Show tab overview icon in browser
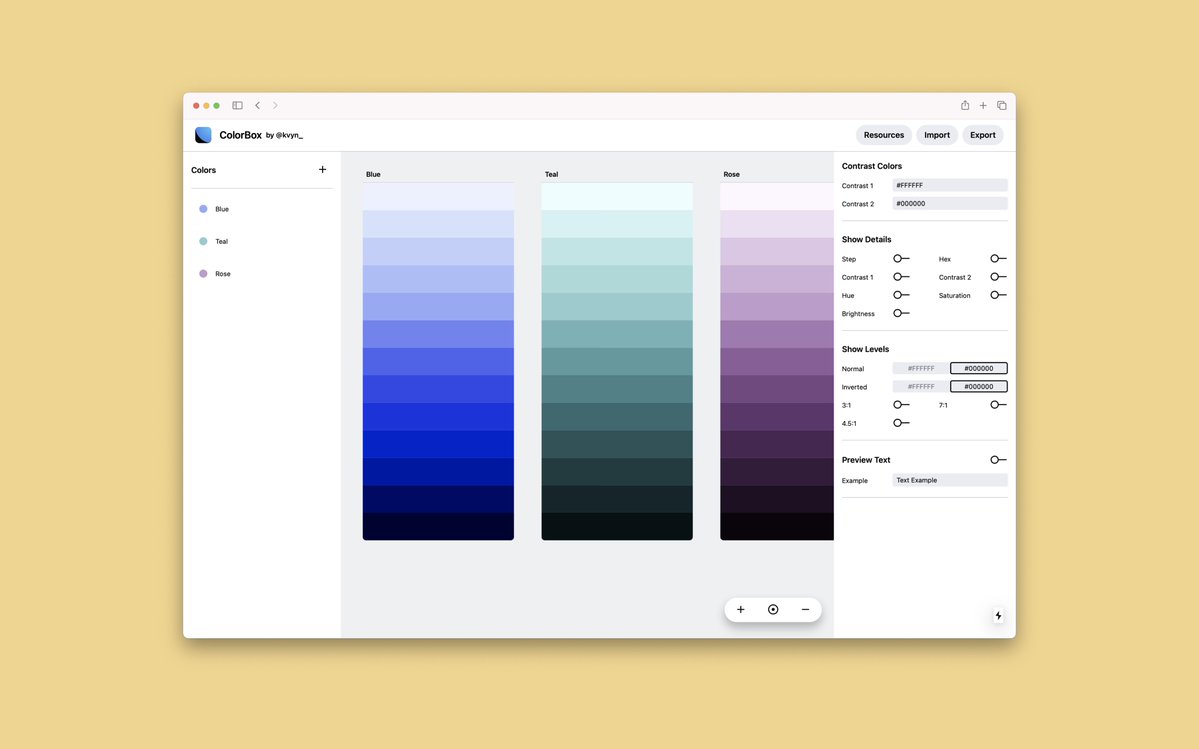The image size is (1199, 749). point(1001,105)
